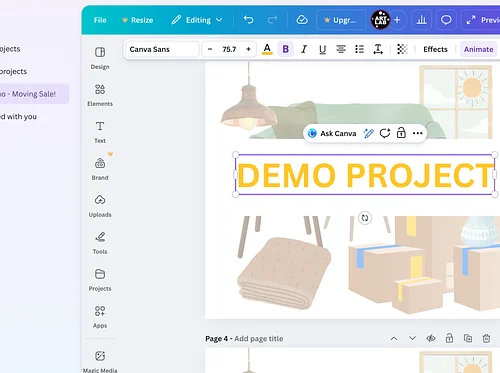Open the Canva Sans font selector
Screen dimensions: 500x373
pos(162,49)
